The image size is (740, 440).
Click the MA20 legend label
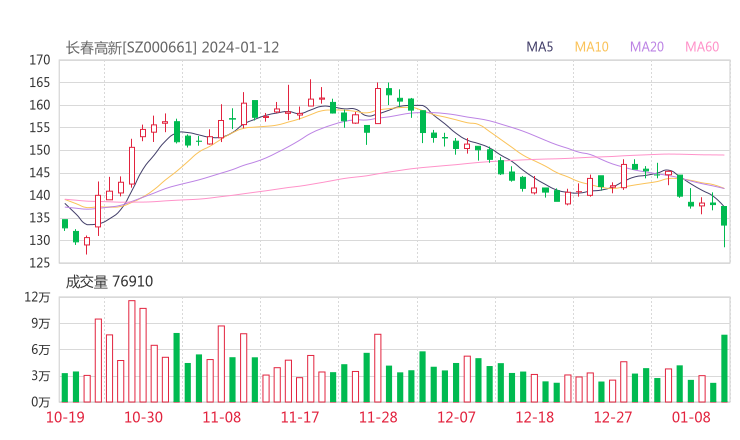647,47
